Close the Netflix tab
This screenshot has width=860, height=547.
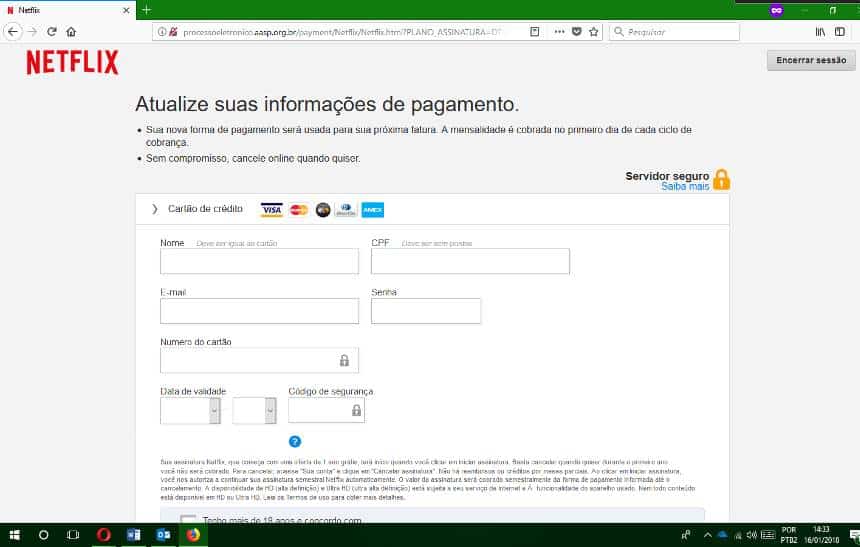[126, 10]
